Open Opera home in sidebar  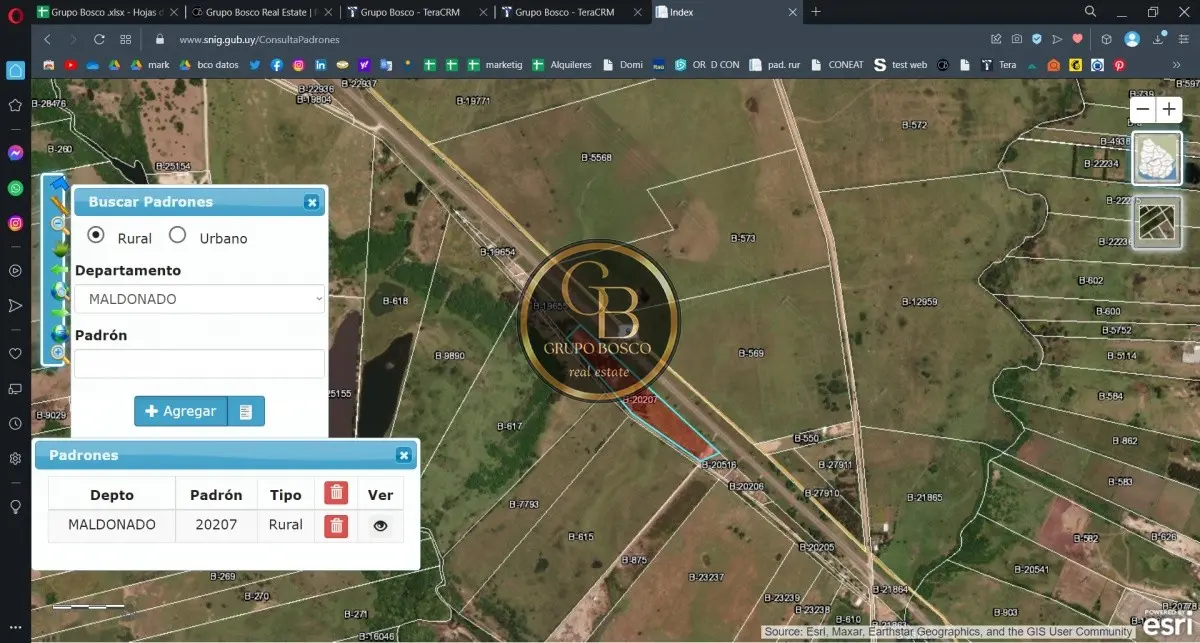click(15, 70)
